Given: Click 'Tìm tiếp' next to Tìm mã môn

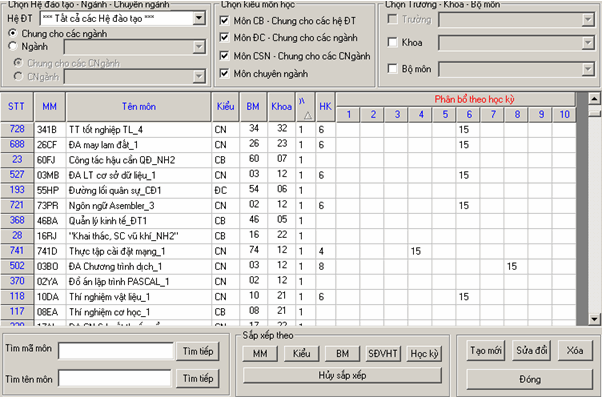Looking at the screenshot, I should click(198, 351).
